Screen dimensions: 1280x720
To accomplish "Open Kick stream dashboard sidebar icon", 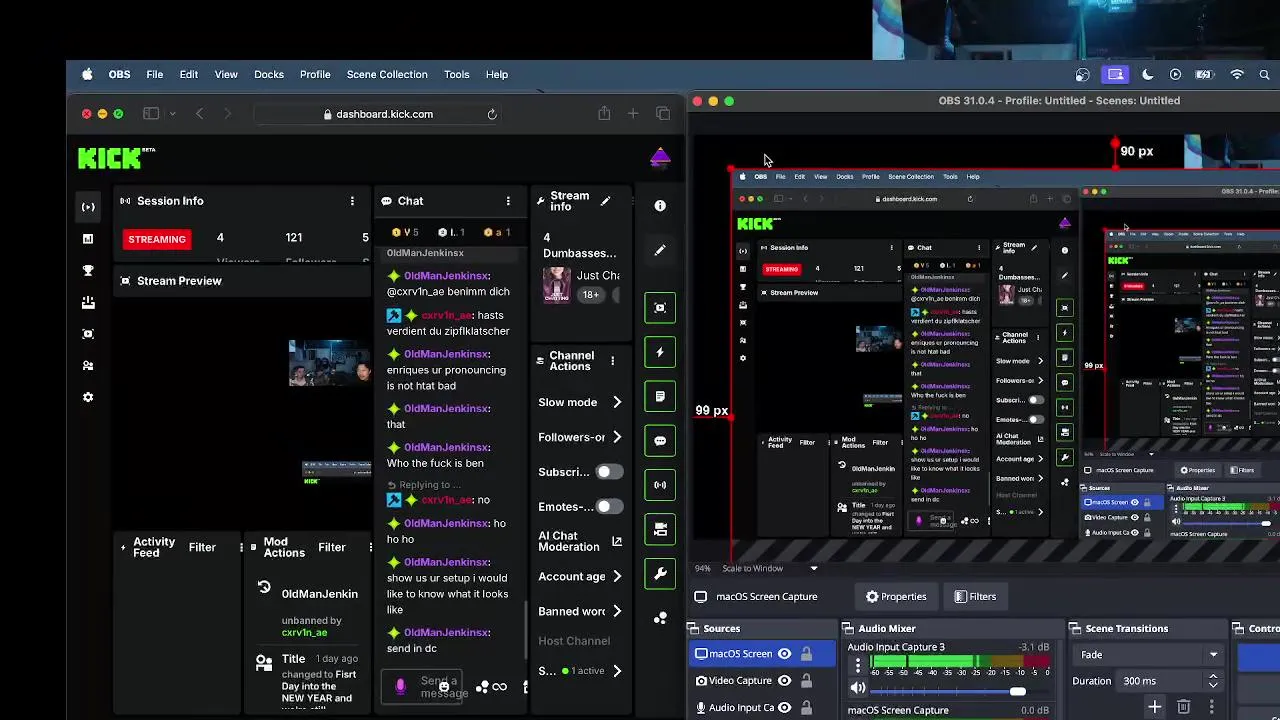I will point(88,207).
